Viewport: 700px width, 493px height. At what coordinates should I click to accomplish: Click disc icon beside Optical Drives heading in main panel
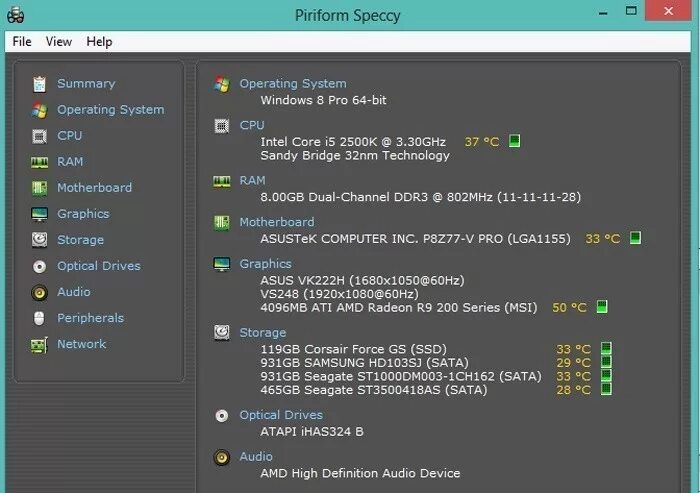click(222, 416)
